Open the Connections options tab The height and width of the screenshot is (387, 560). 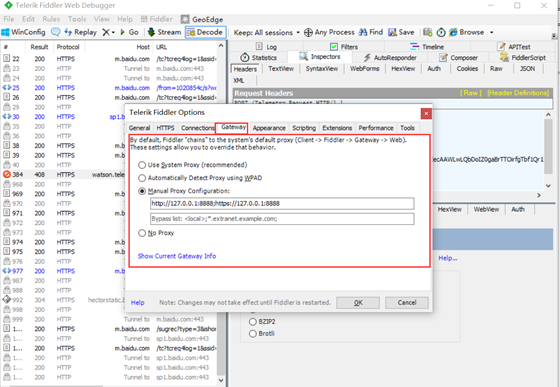pos(197,128)
